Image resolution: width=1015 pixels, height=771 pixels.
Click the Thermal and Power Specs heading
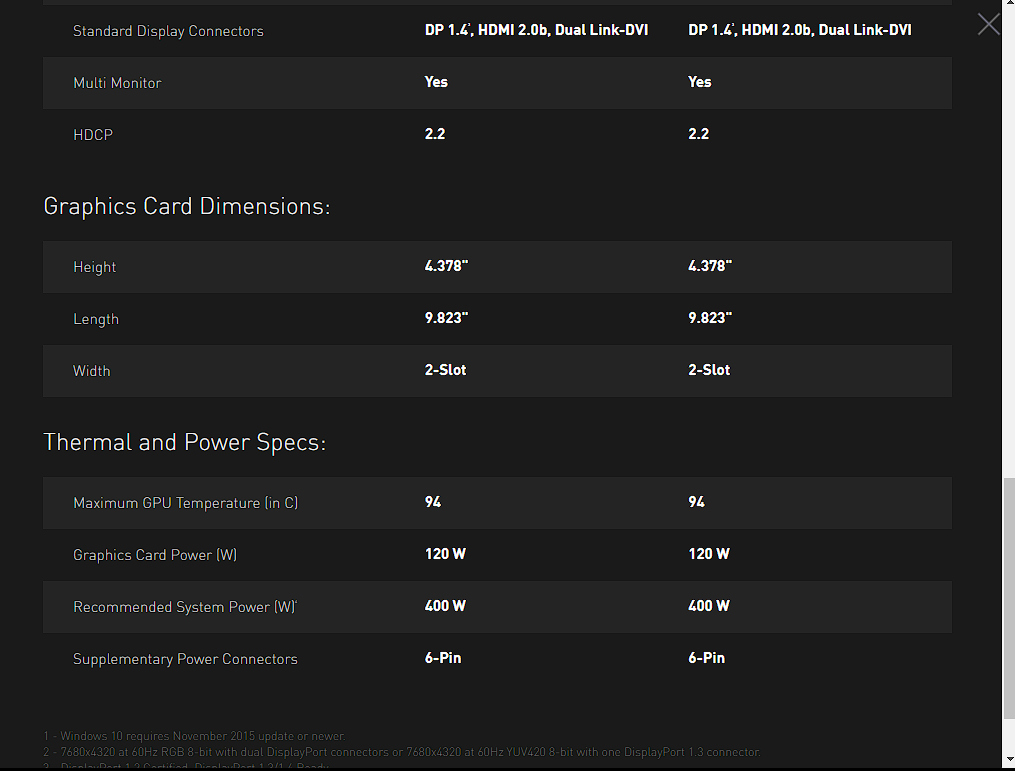point(185,443)
